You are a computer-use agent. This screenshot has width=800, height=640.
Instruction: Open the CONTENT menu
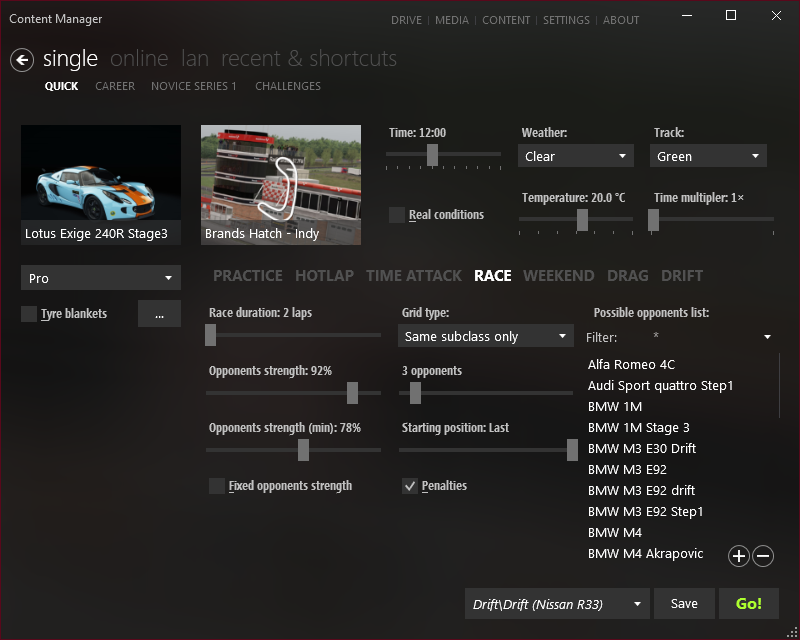click(x=506, y=20)
